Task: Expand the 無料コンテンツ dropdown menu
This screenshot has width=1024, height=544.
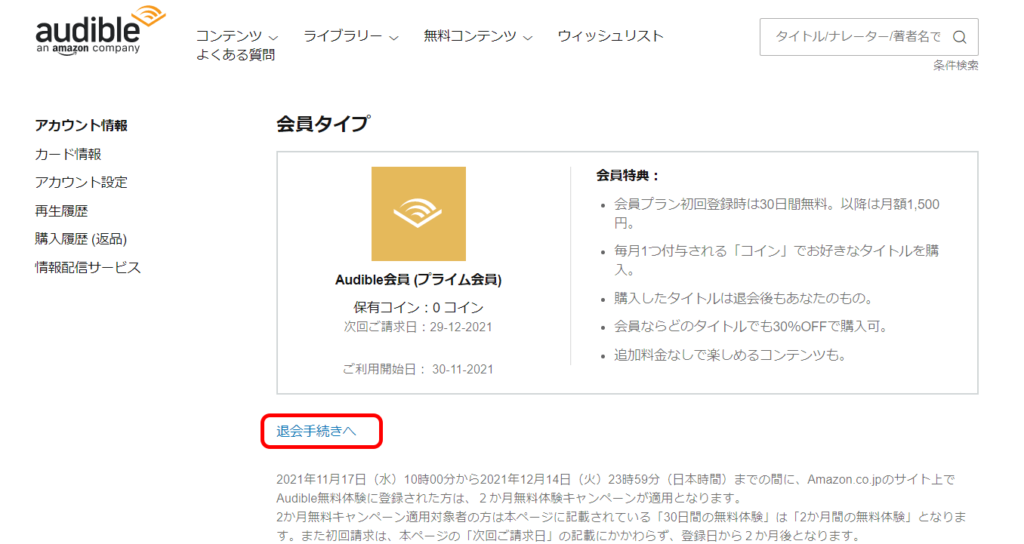Action: point(478,36)
